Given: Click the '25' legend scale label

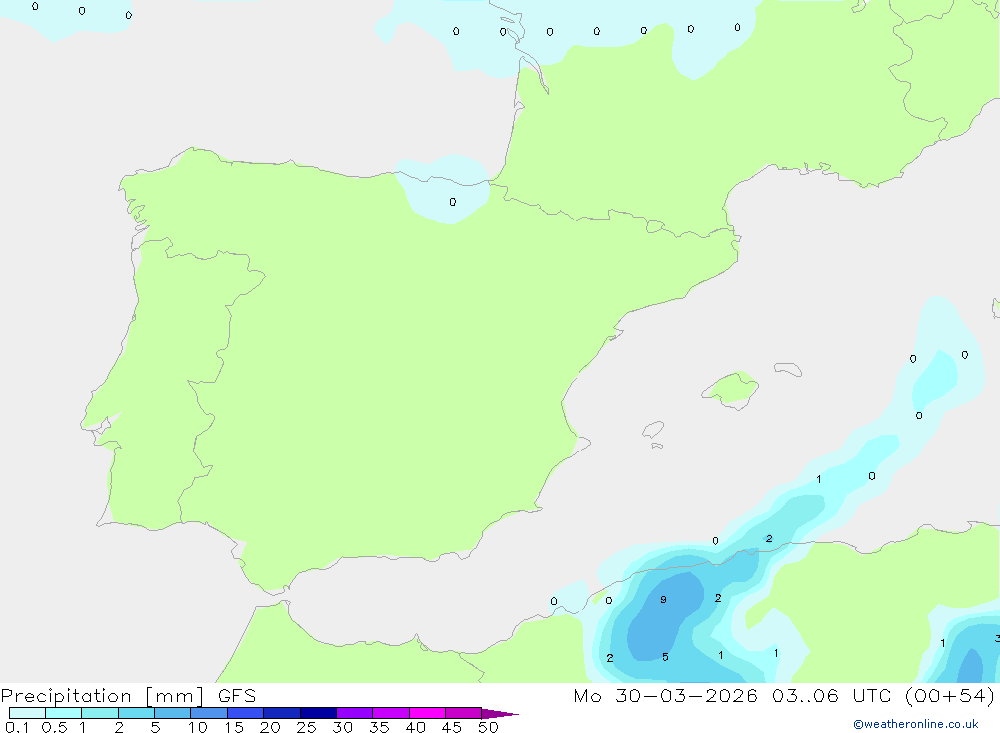Looking at the screenshot, I should [306, 727].
